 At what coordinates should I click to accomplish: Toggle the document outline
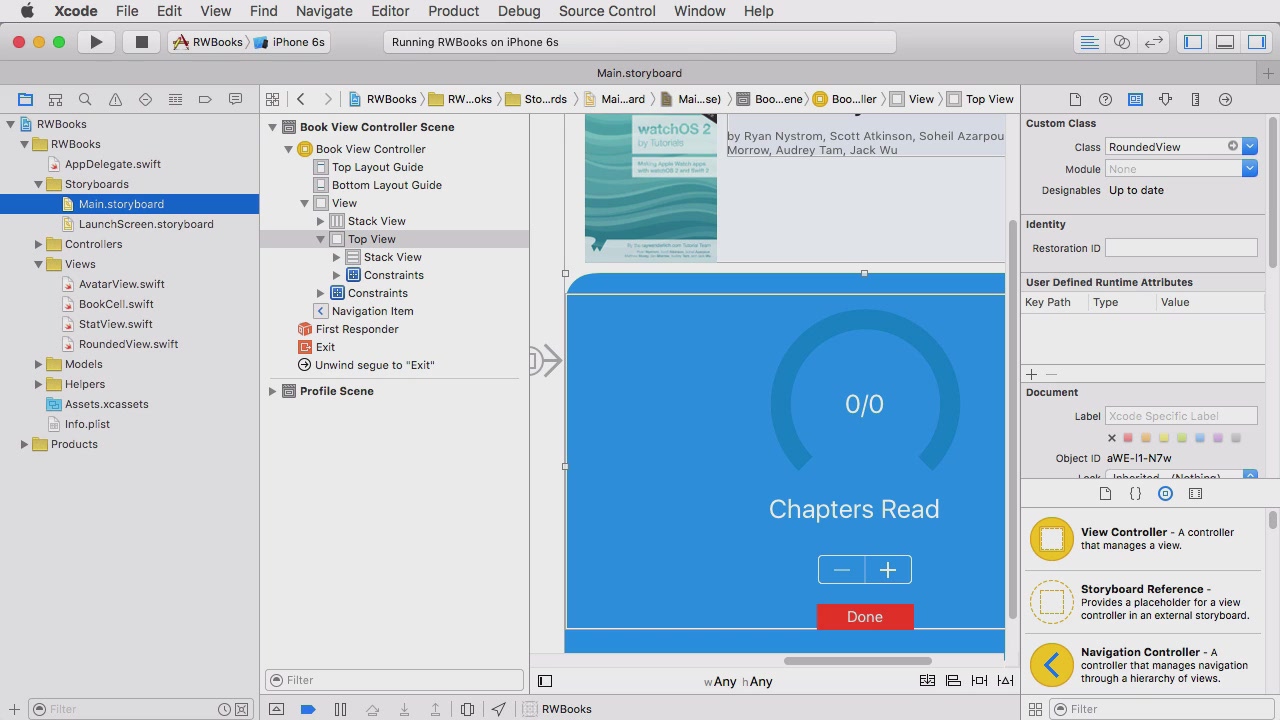click(545, 681)
